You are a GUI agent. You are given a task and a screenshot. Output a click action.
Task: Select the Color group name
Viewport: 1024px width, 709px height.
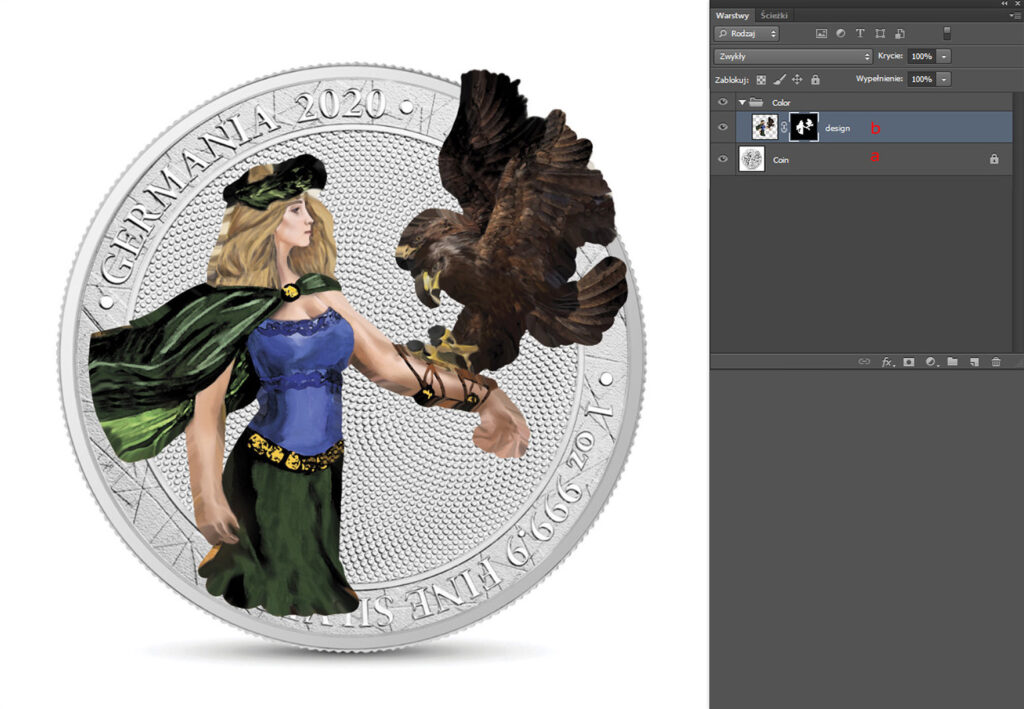[781, 102]
